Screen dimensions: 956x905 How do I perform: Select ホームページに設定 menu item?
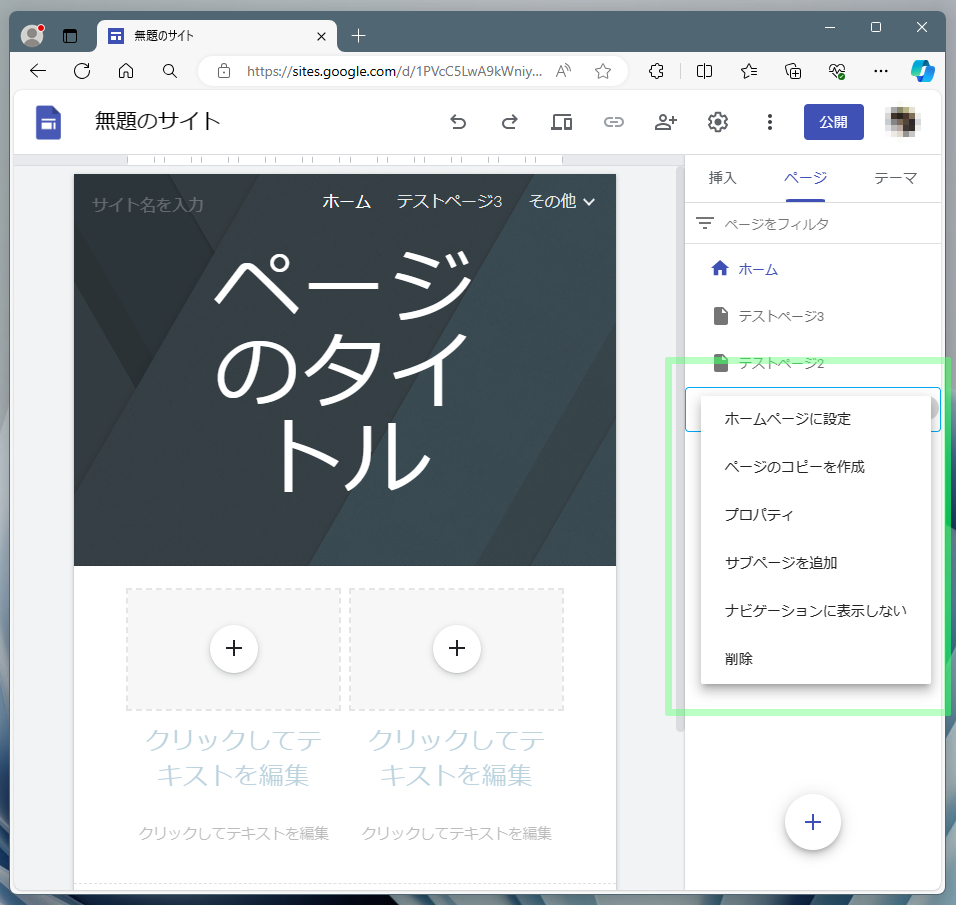click(x=816, y=419)
